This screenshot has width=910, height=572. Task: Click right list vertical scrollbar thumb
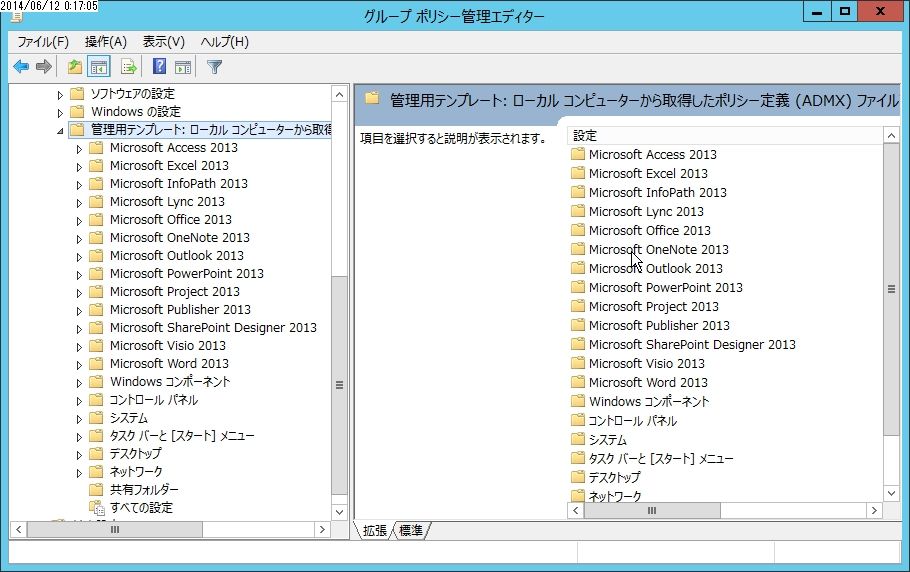pos(891,289)
